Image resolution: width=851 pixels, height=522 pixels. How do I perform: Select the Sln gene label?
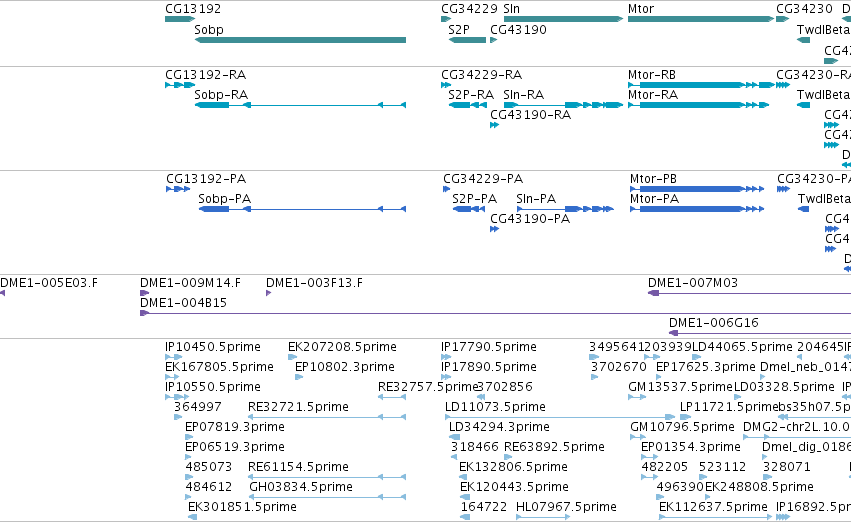coord(511,9)
